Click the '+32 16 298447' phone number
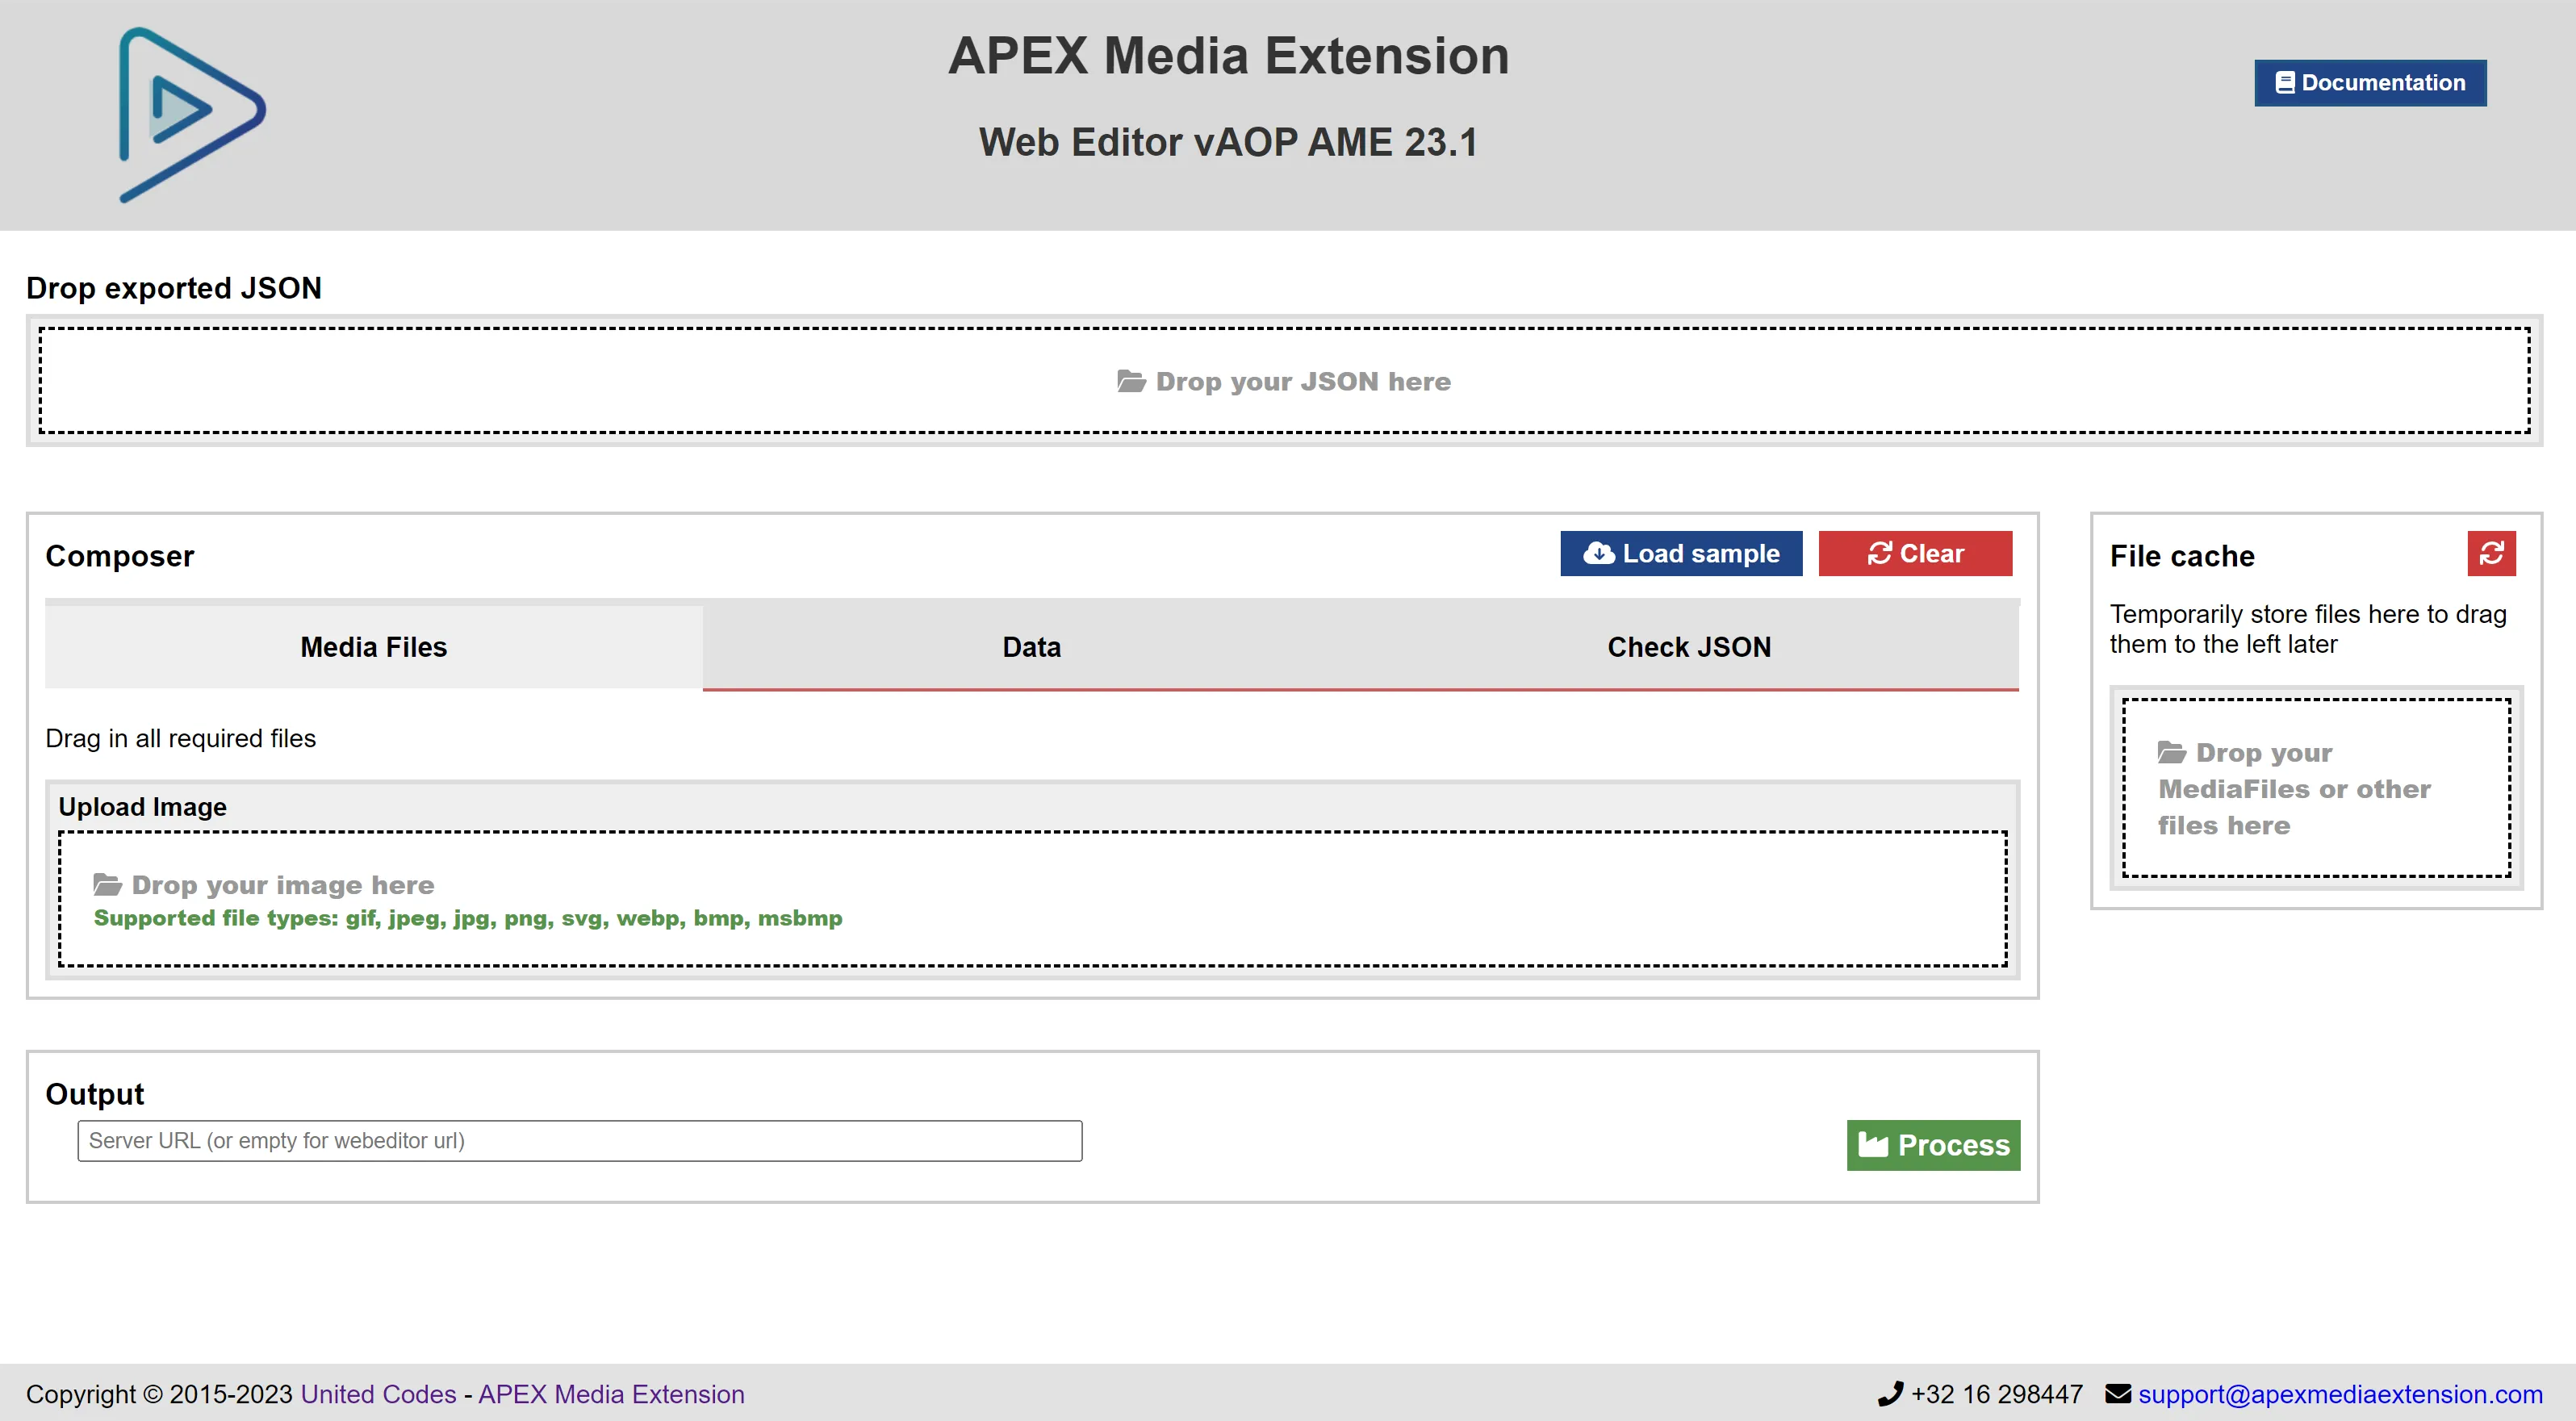The height and width of the screenshot is (1421, 2576). click(x=1996, y=1394)
